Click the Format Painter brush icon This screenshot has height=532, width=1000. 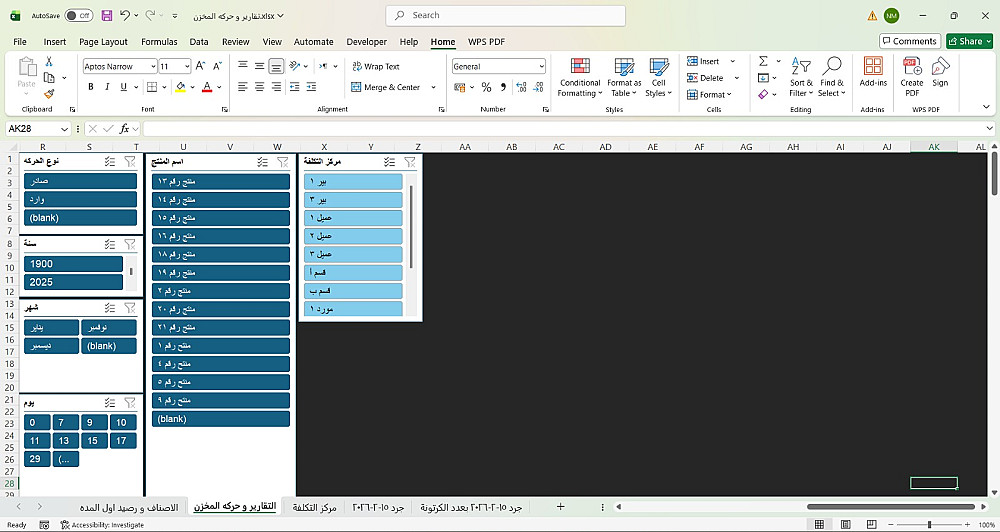coord(47,94)
